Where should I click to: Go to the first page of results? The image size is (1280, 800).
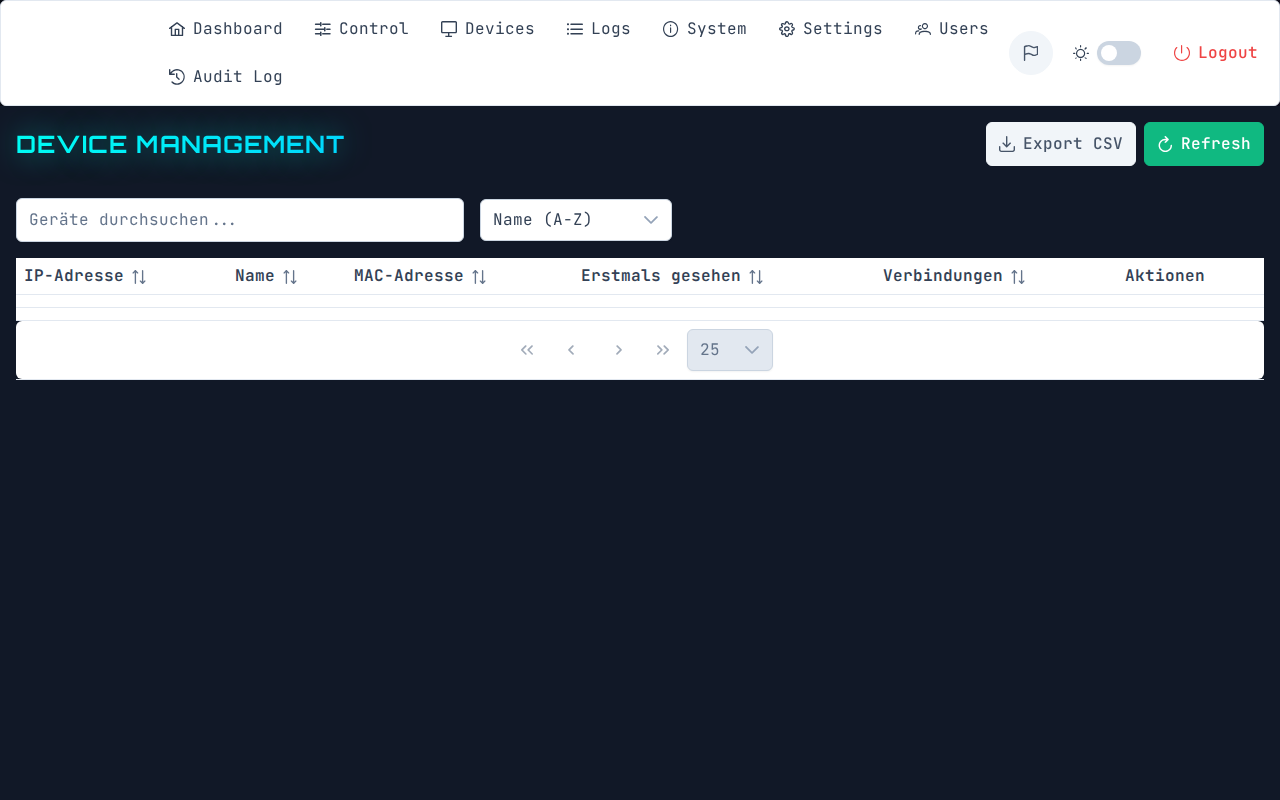527,350
